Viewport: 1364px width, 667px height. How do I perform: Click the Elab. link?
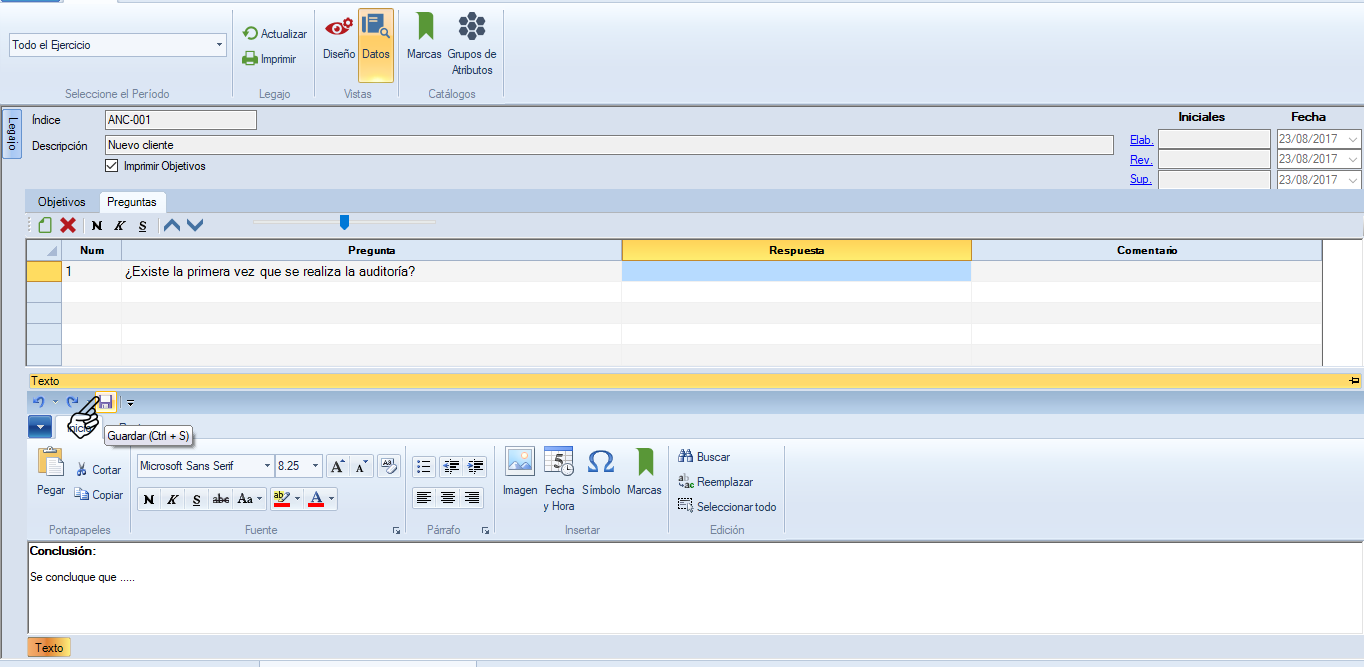coord(1141,140)
